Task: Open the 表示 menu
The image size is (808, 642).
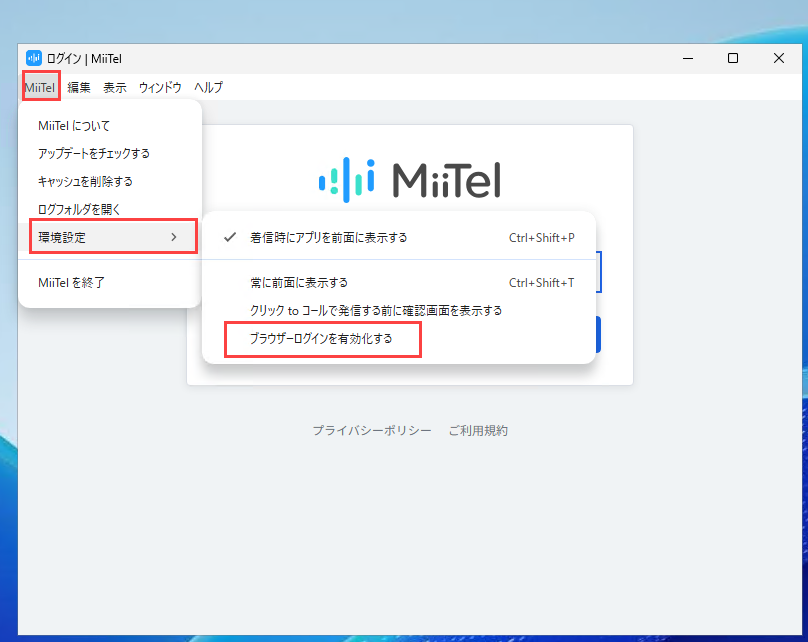Action: 115,88
